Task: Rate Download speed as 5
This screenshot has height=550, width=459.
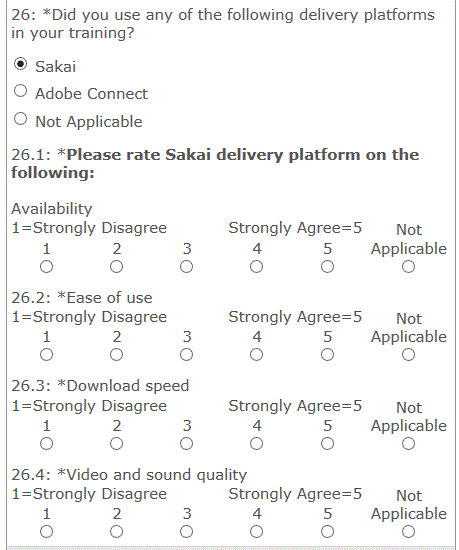Action: pyautogui.click(x=328, y=444)
